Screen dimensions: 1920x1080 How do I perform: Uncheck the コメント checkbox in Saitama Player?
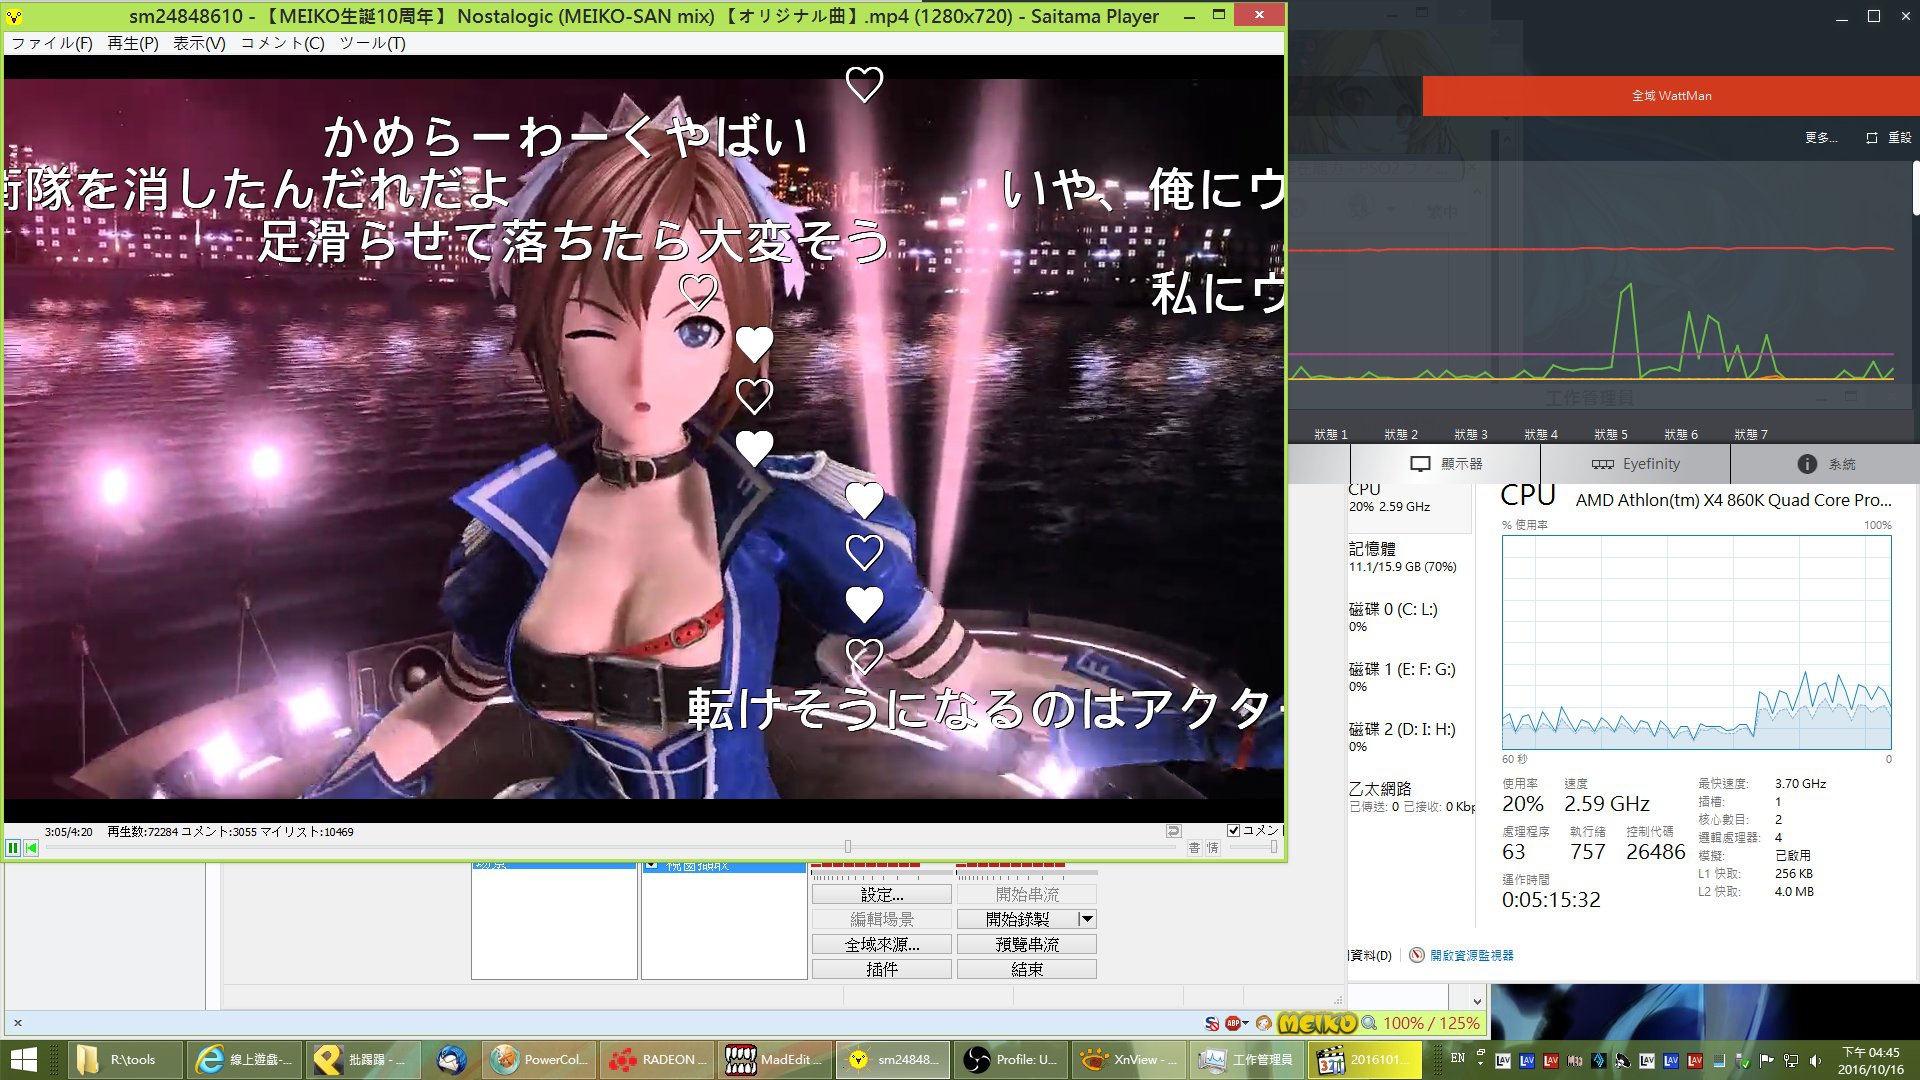(x=1234, y=830)
